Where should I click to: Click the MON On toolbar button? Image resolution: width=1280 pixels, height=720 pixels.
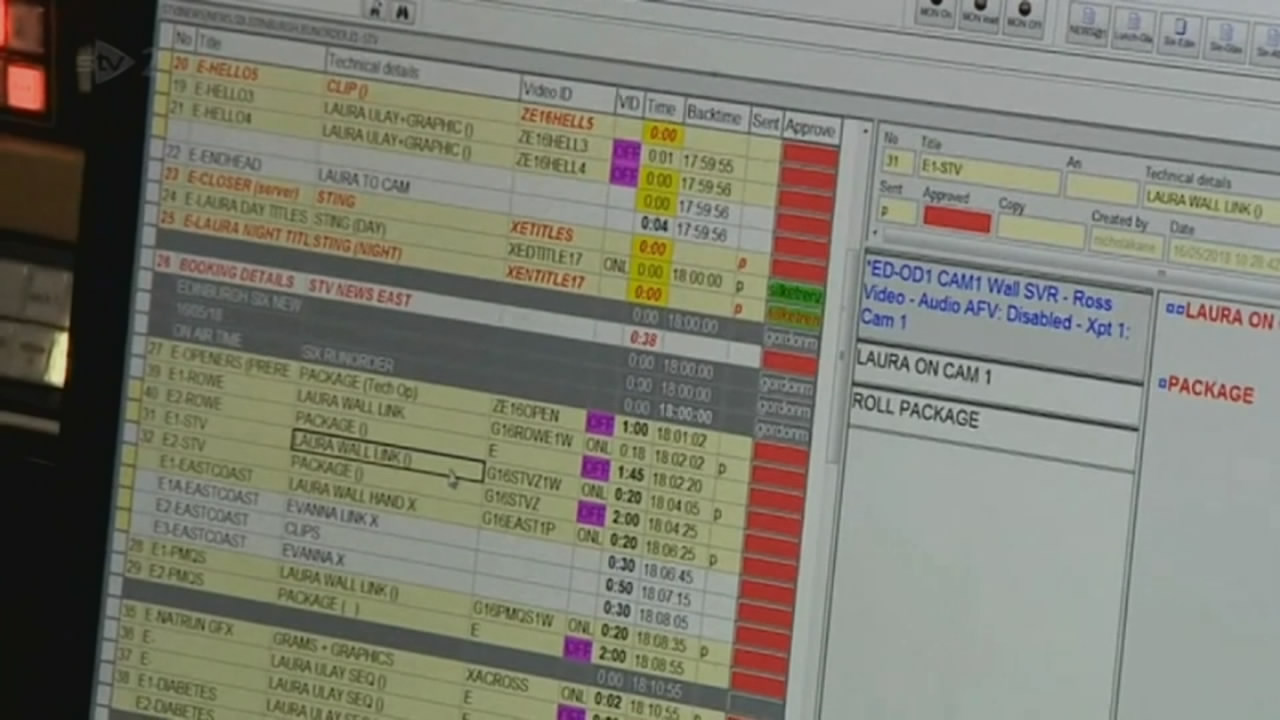[934, 12]
